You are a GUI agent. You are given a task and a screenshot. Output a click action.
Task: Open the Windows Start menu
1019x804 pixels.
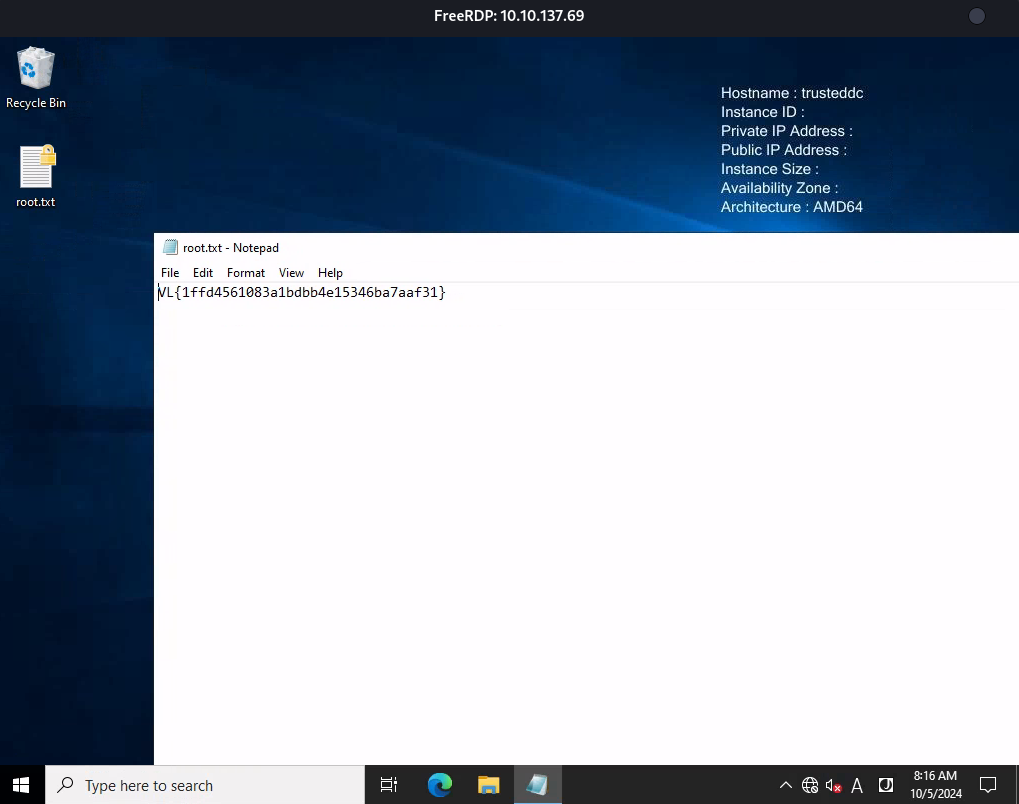click(21, 785)
